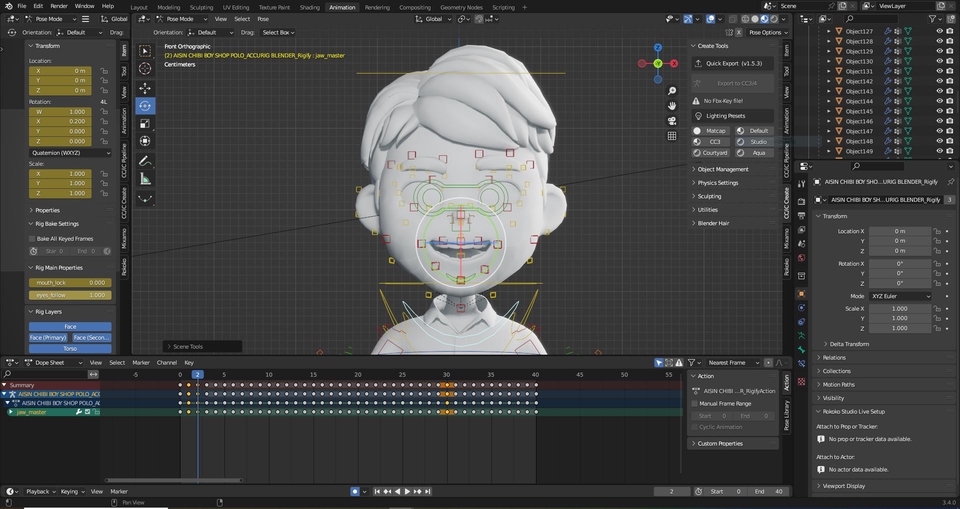The height and width of the screenshot is (509, 960).
Task: Click the Quick Export (v1.5.3) button
Action: pyautogui.click(x=733, y=63)
